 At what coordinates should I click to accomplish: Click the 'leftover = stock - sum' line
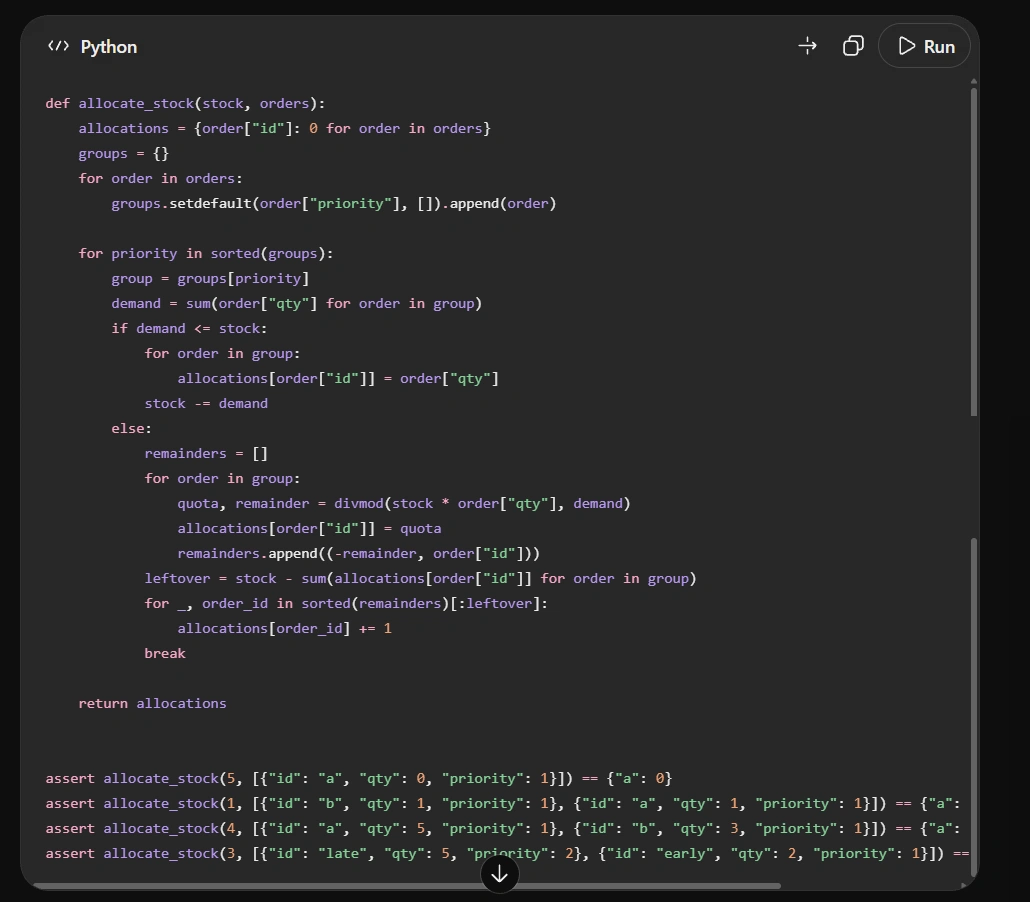point(420,579)
